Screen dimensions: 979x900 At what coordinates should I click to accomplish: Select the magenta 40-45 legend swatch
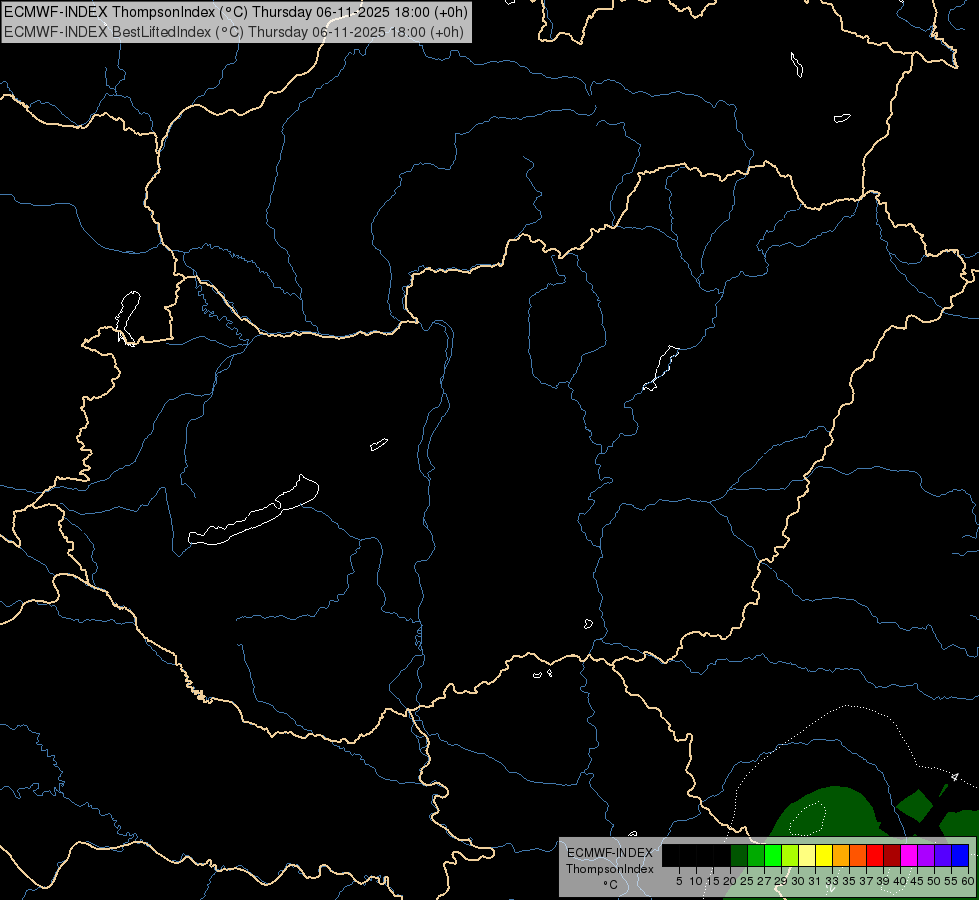[x=908, y=856]
